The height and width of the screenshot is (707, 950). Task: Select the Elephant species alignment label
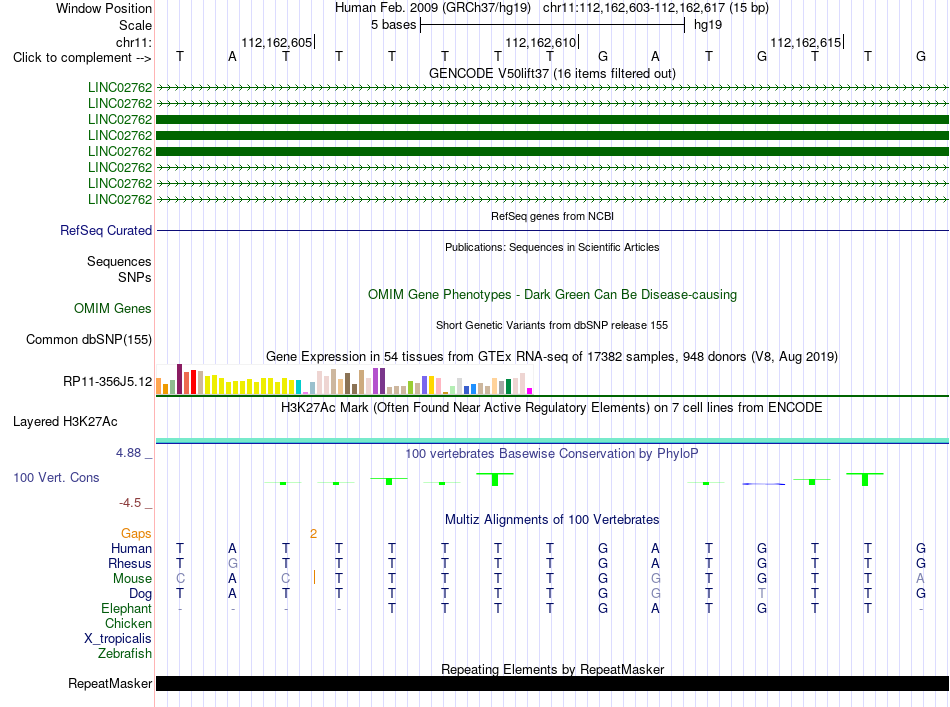pyautogui.click(x=126, y=608)
